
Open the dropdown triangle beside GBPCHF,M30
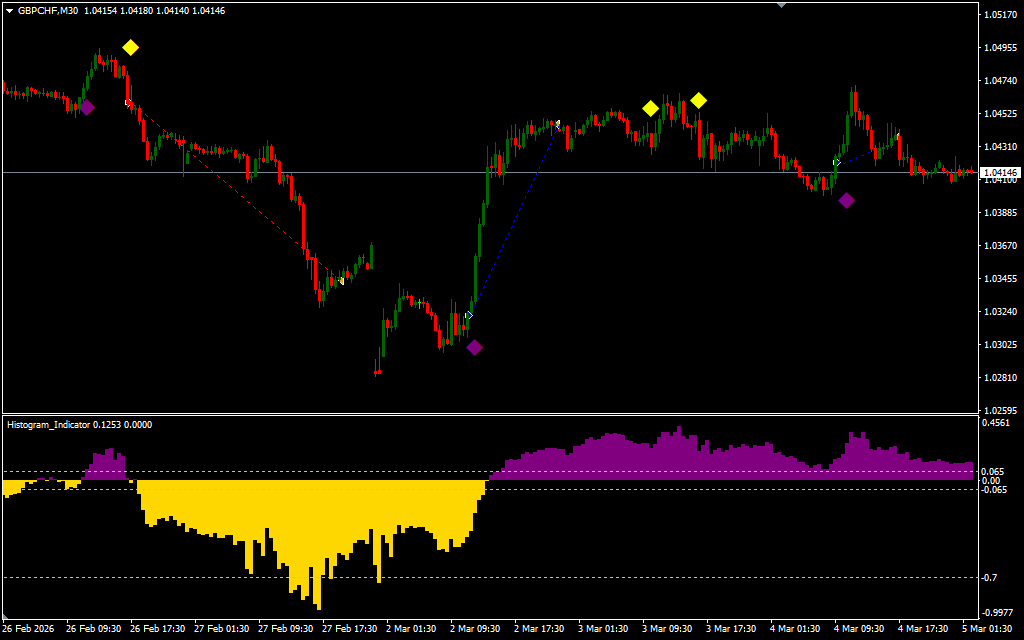coord(9,10)
